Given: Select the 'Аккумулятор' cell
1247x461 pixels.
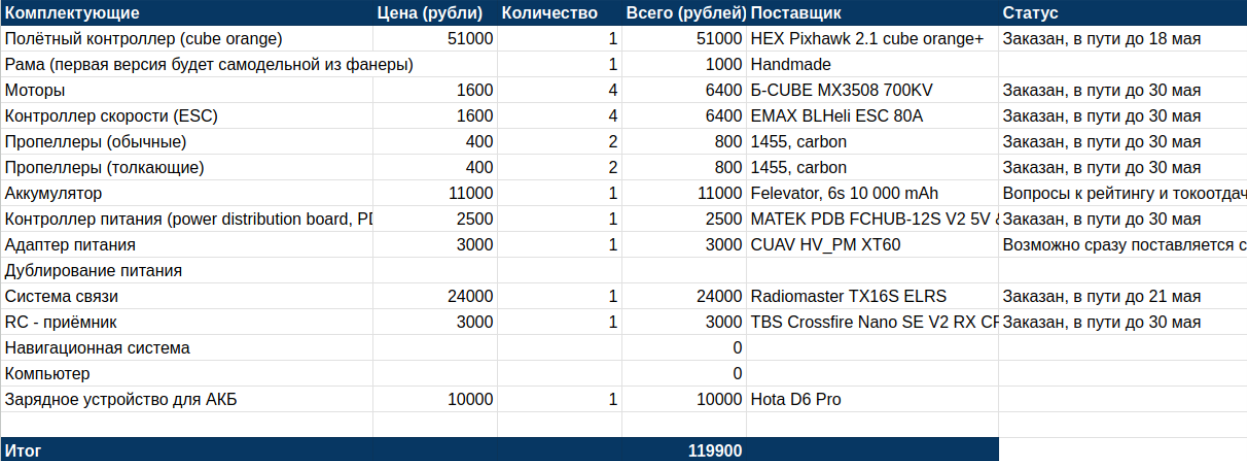Looking at the screenshot, I should coord(186,193).
